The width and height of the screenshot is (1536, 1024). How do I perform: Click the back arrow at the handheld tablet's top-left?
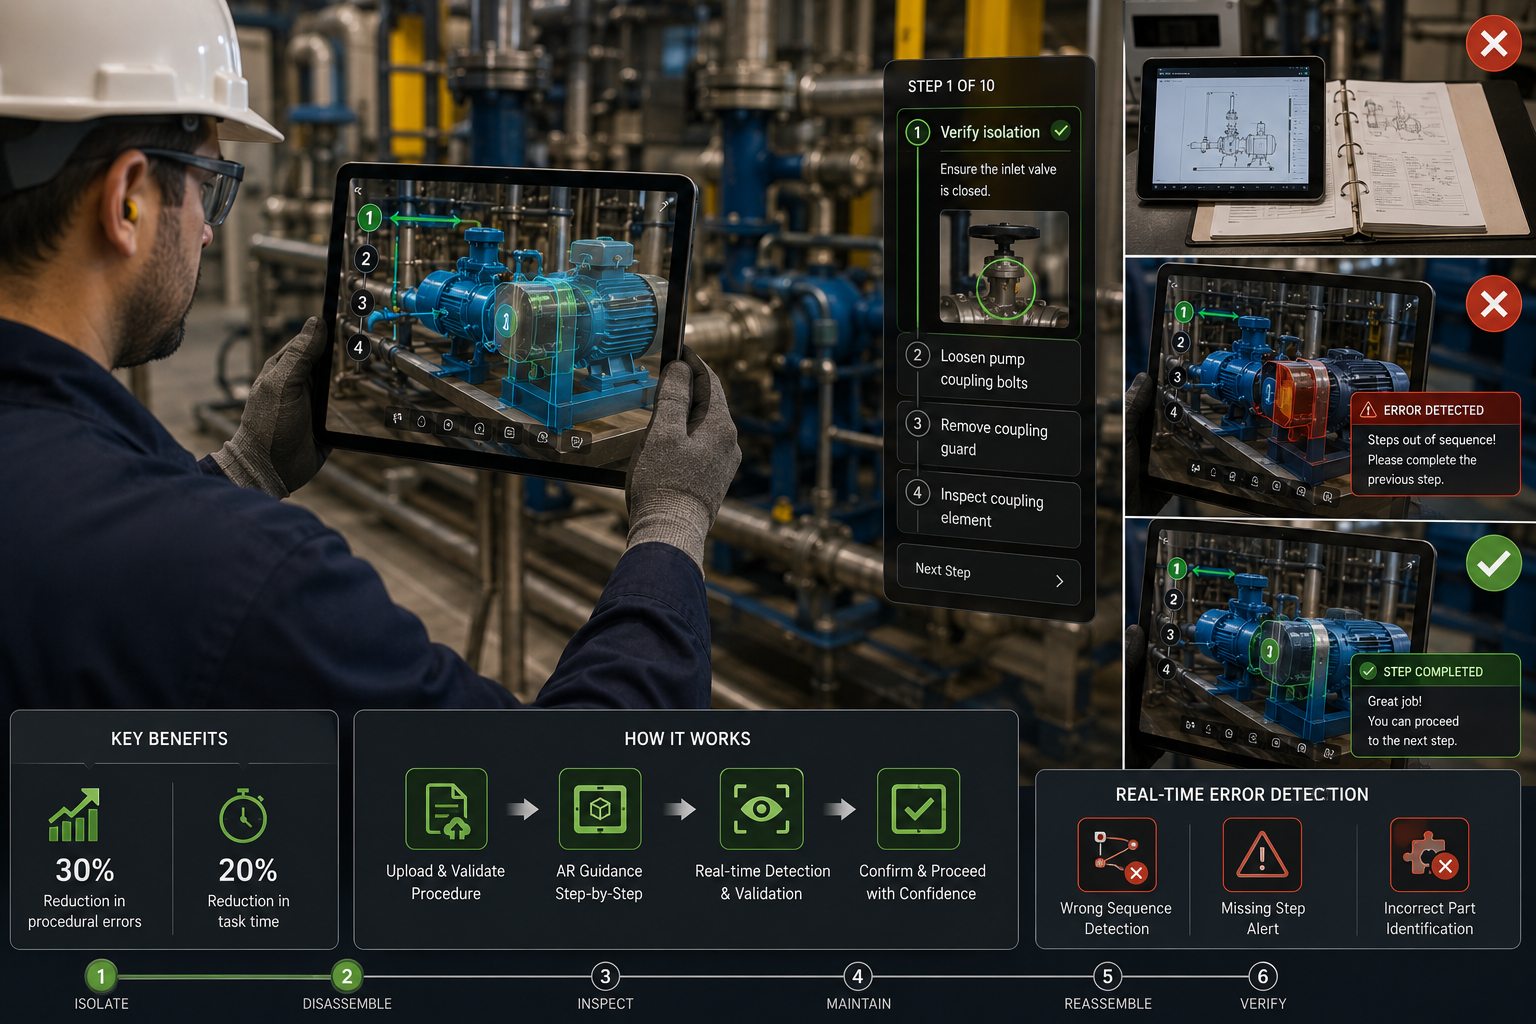pos(358,190)
